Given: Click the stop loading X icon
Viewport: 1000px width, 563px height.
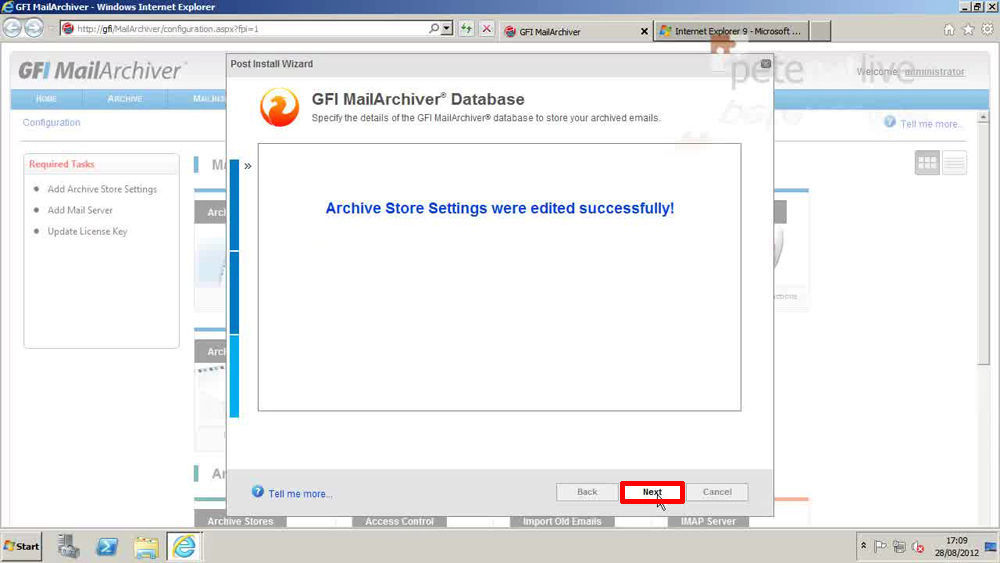Looking at the screenshot, I should (x=487, y=29).
